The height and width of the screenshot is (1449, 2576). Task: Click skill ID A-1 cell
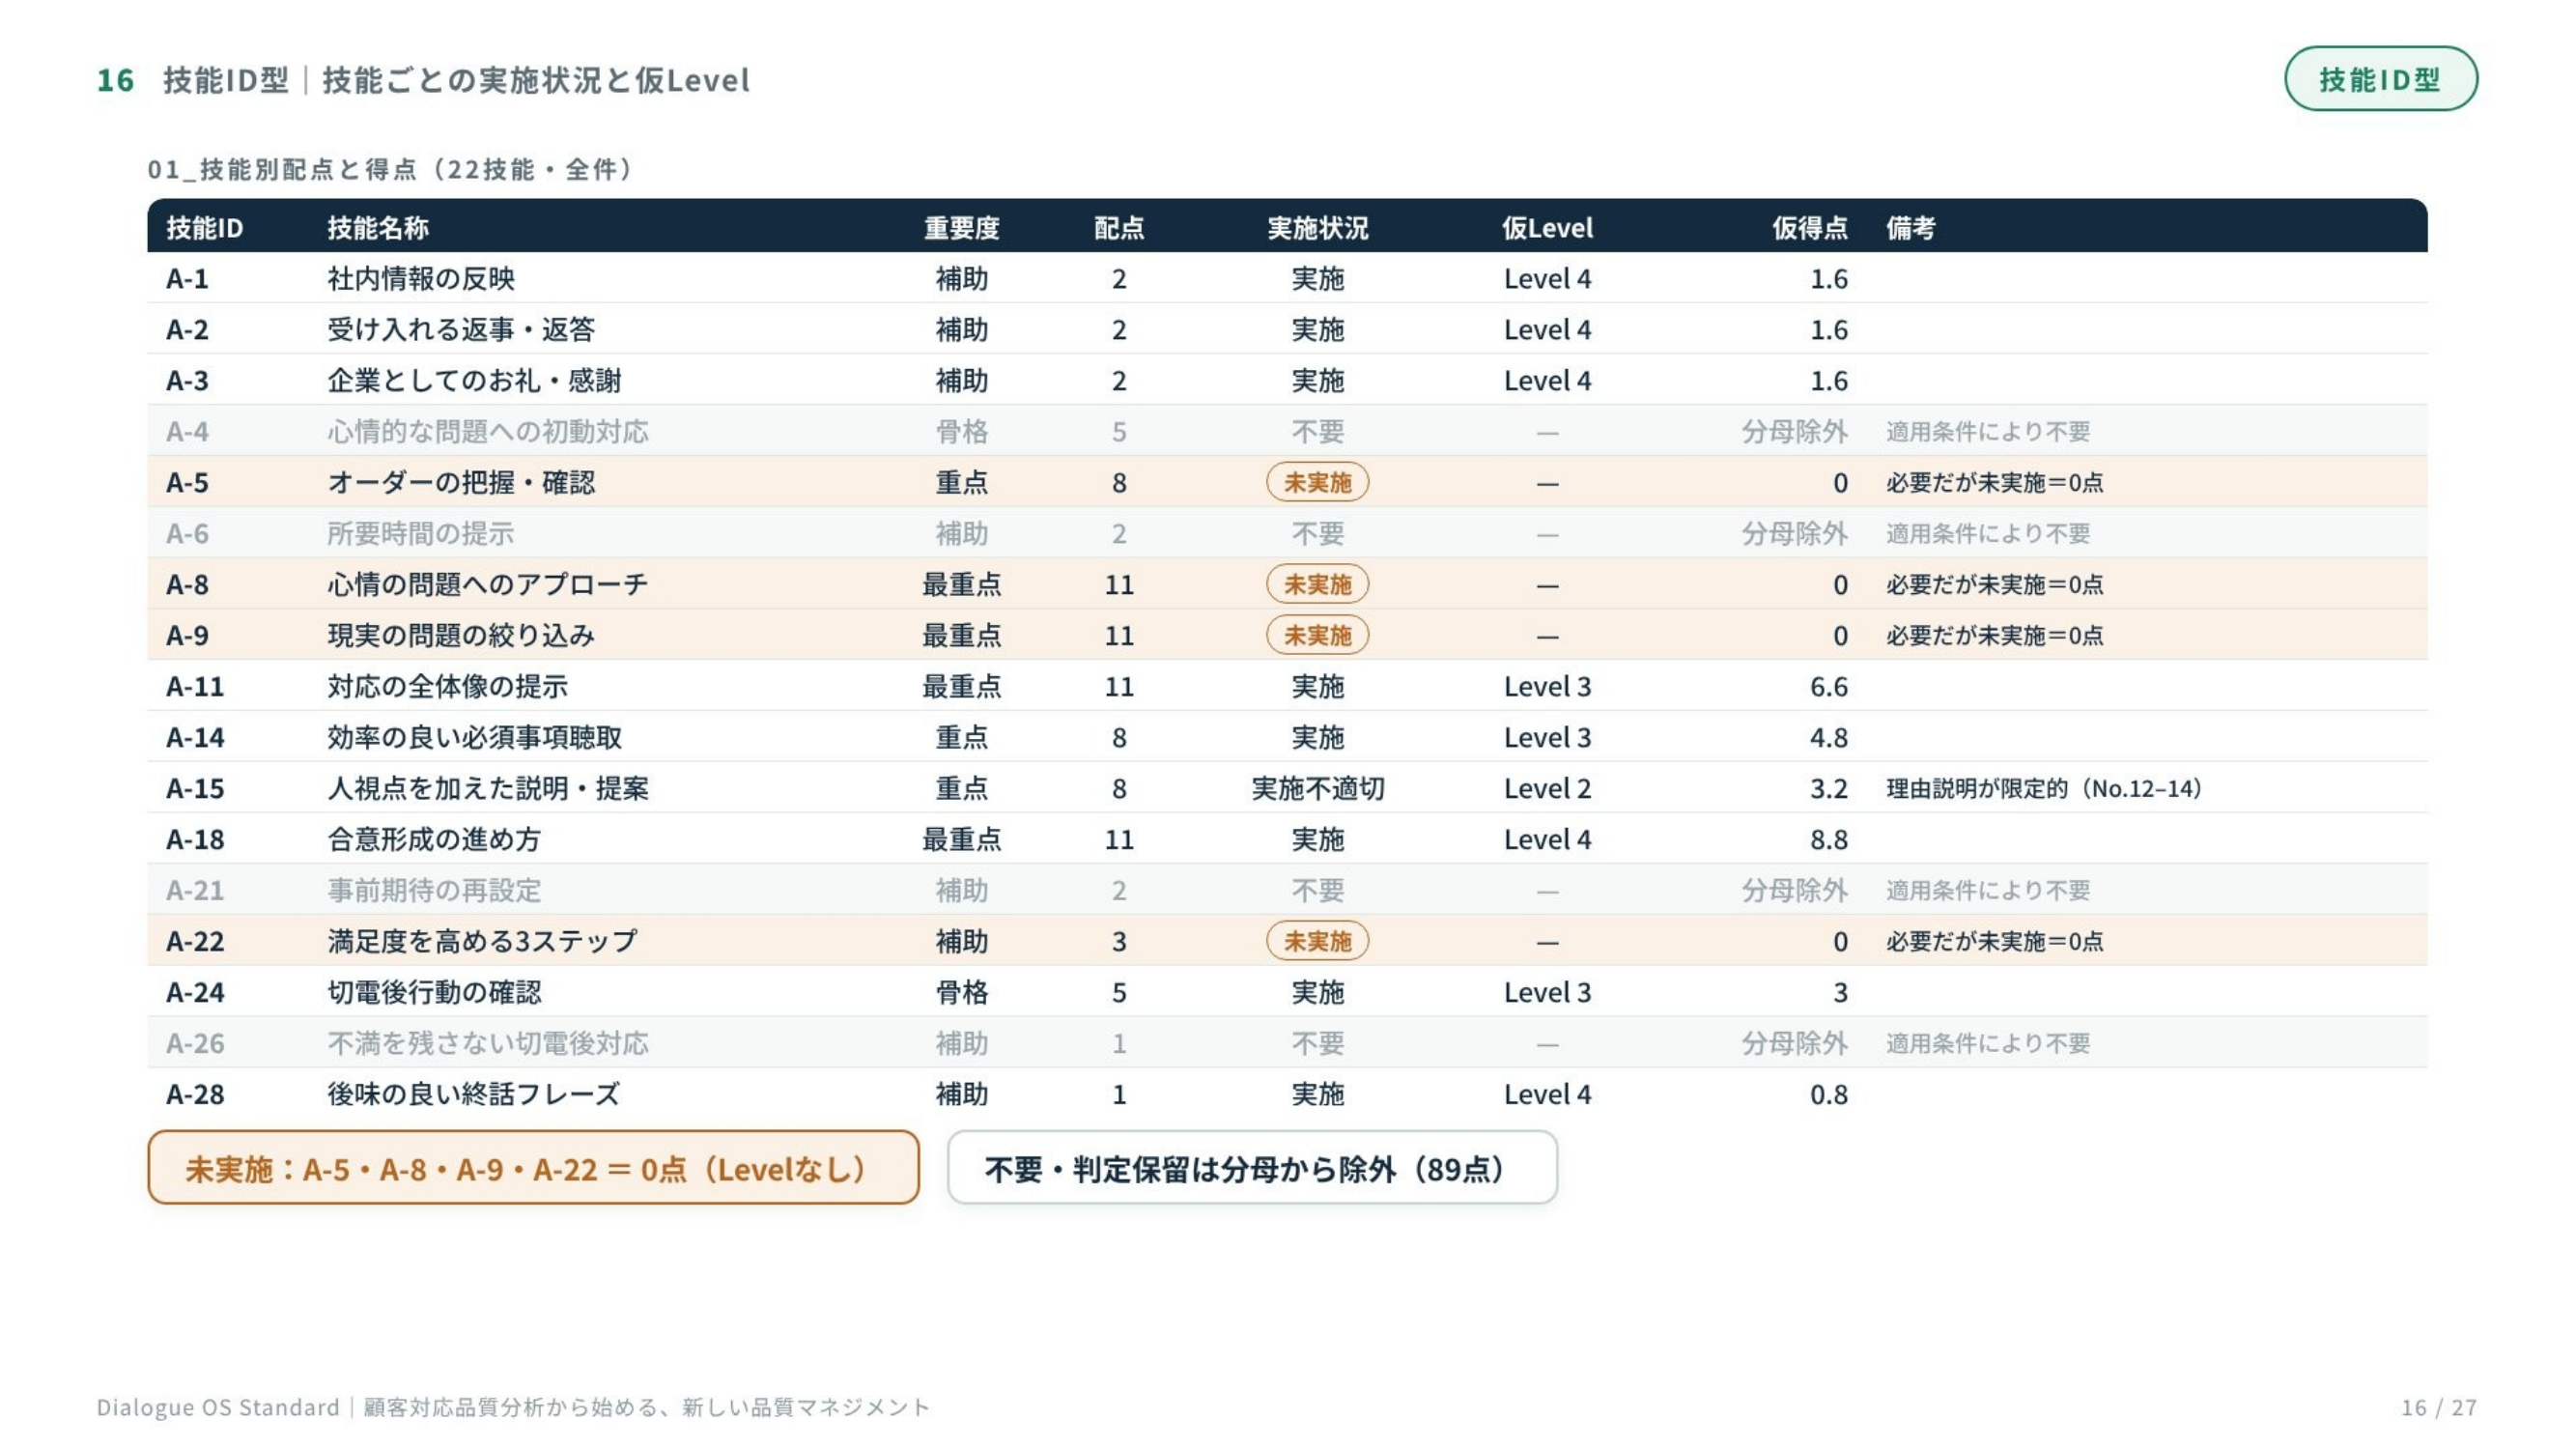(x=188, y=279)
